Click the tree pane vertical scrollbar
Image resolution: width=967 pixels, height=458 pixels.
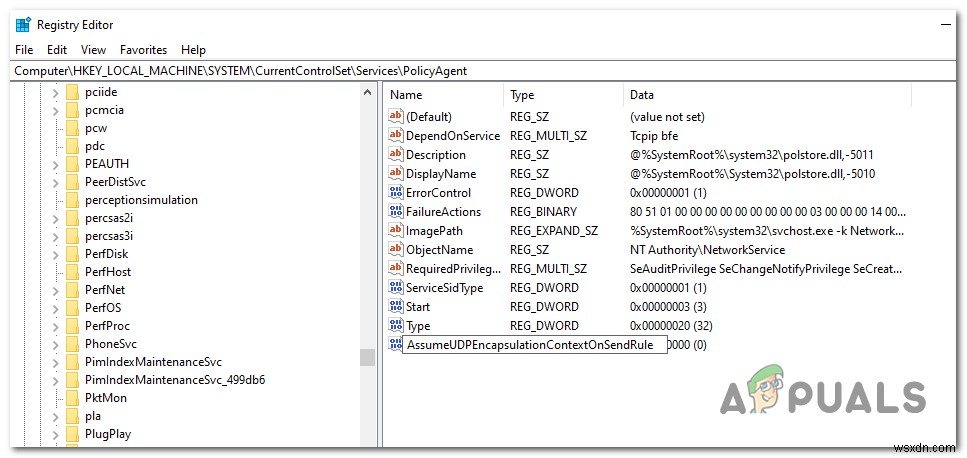coord(367,250)
